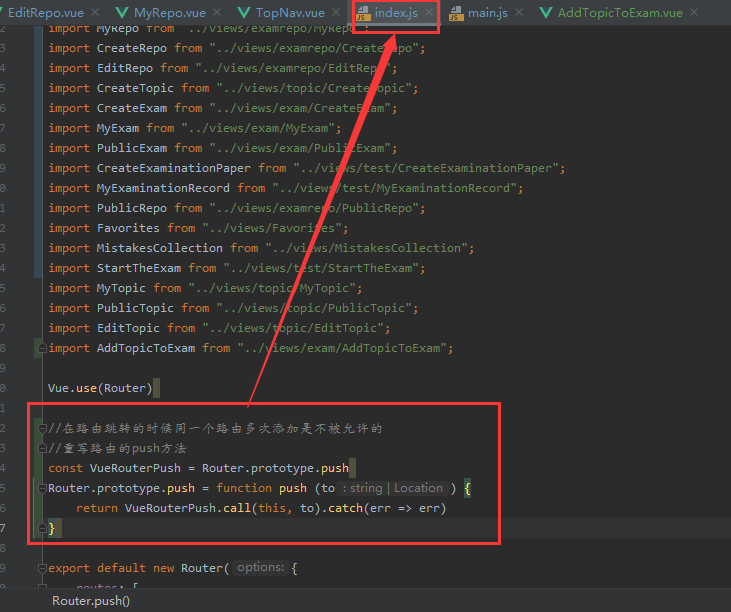Click the 'export default' keywords
The height and width of the screenshot is (612, 731).
click(x=97, y=568)
